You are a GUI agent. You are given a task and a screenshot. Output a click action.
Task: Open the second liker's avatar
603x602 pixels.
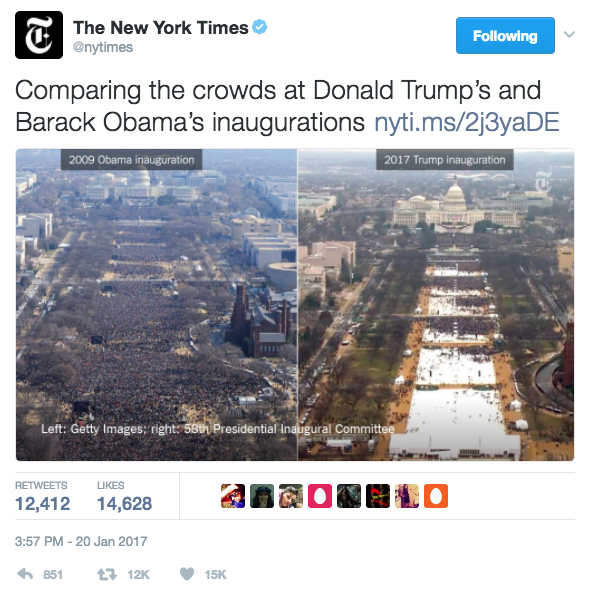262,496
